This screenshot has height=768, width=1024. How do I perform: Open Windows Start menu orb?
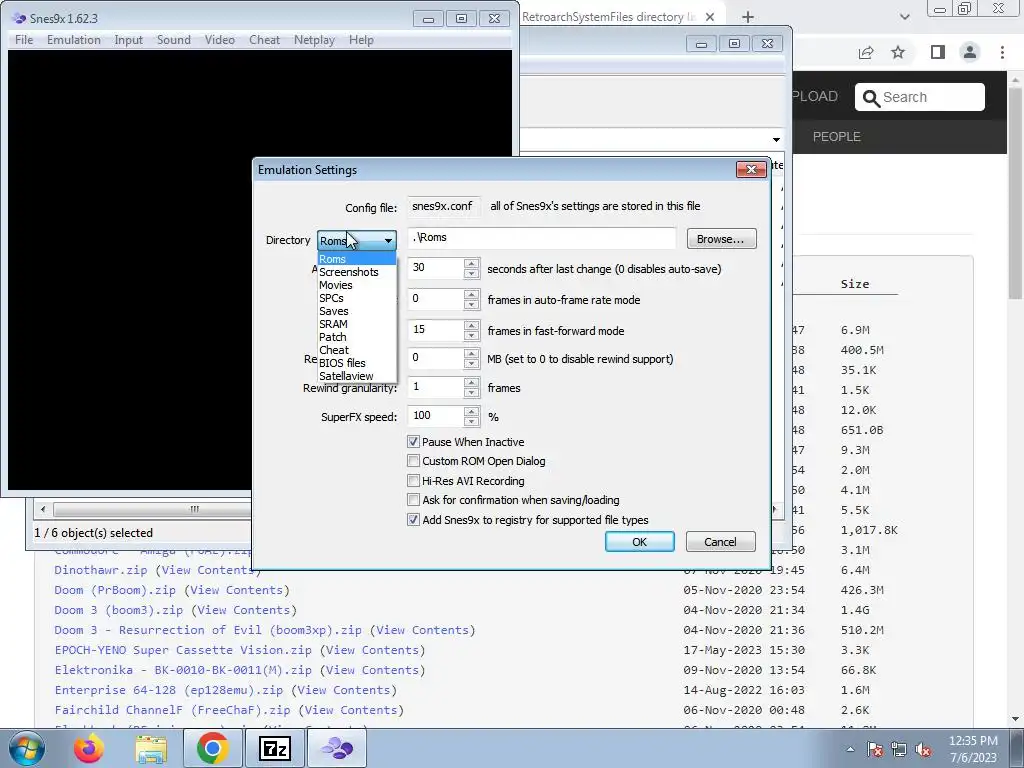27,748
